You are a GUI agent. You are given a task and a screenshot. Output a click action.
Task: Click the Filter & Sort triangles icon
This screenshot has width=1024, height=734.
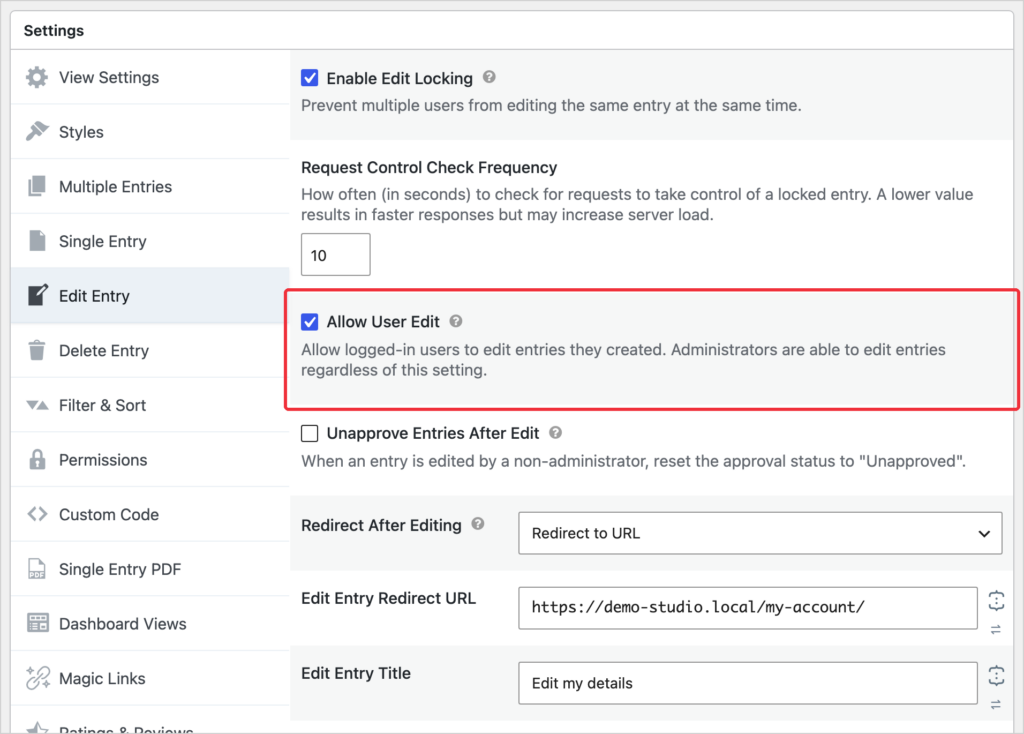click(37, 405)
